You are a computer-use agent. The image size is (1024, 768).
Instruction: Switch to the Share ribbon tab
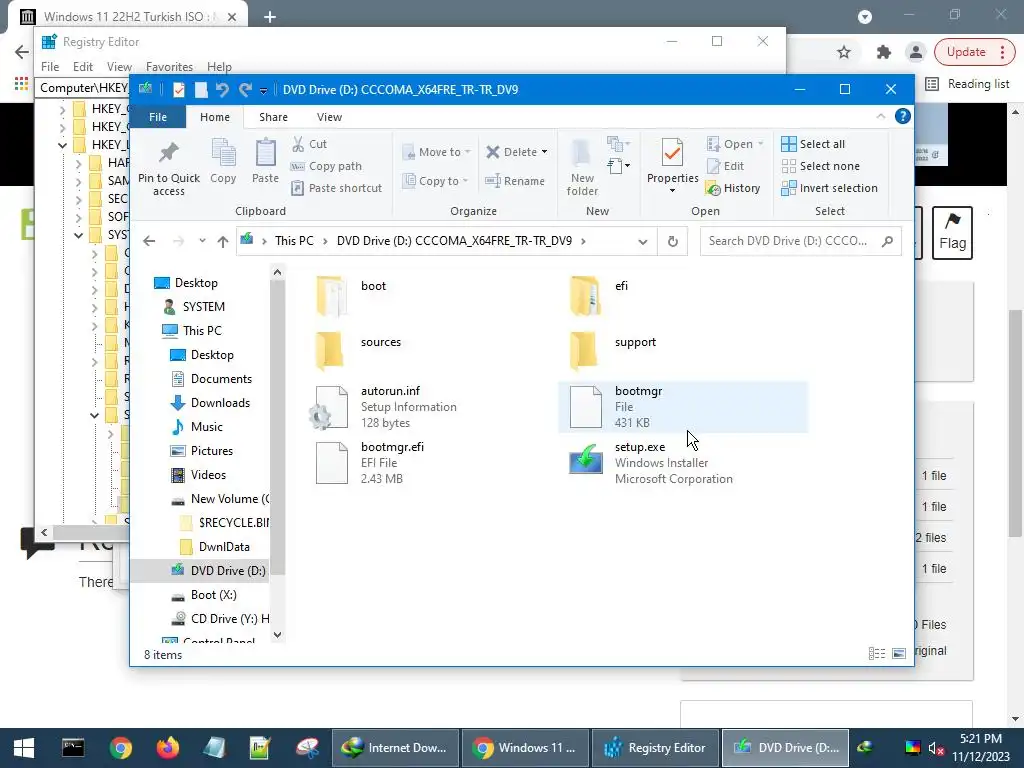coord(273,117)
